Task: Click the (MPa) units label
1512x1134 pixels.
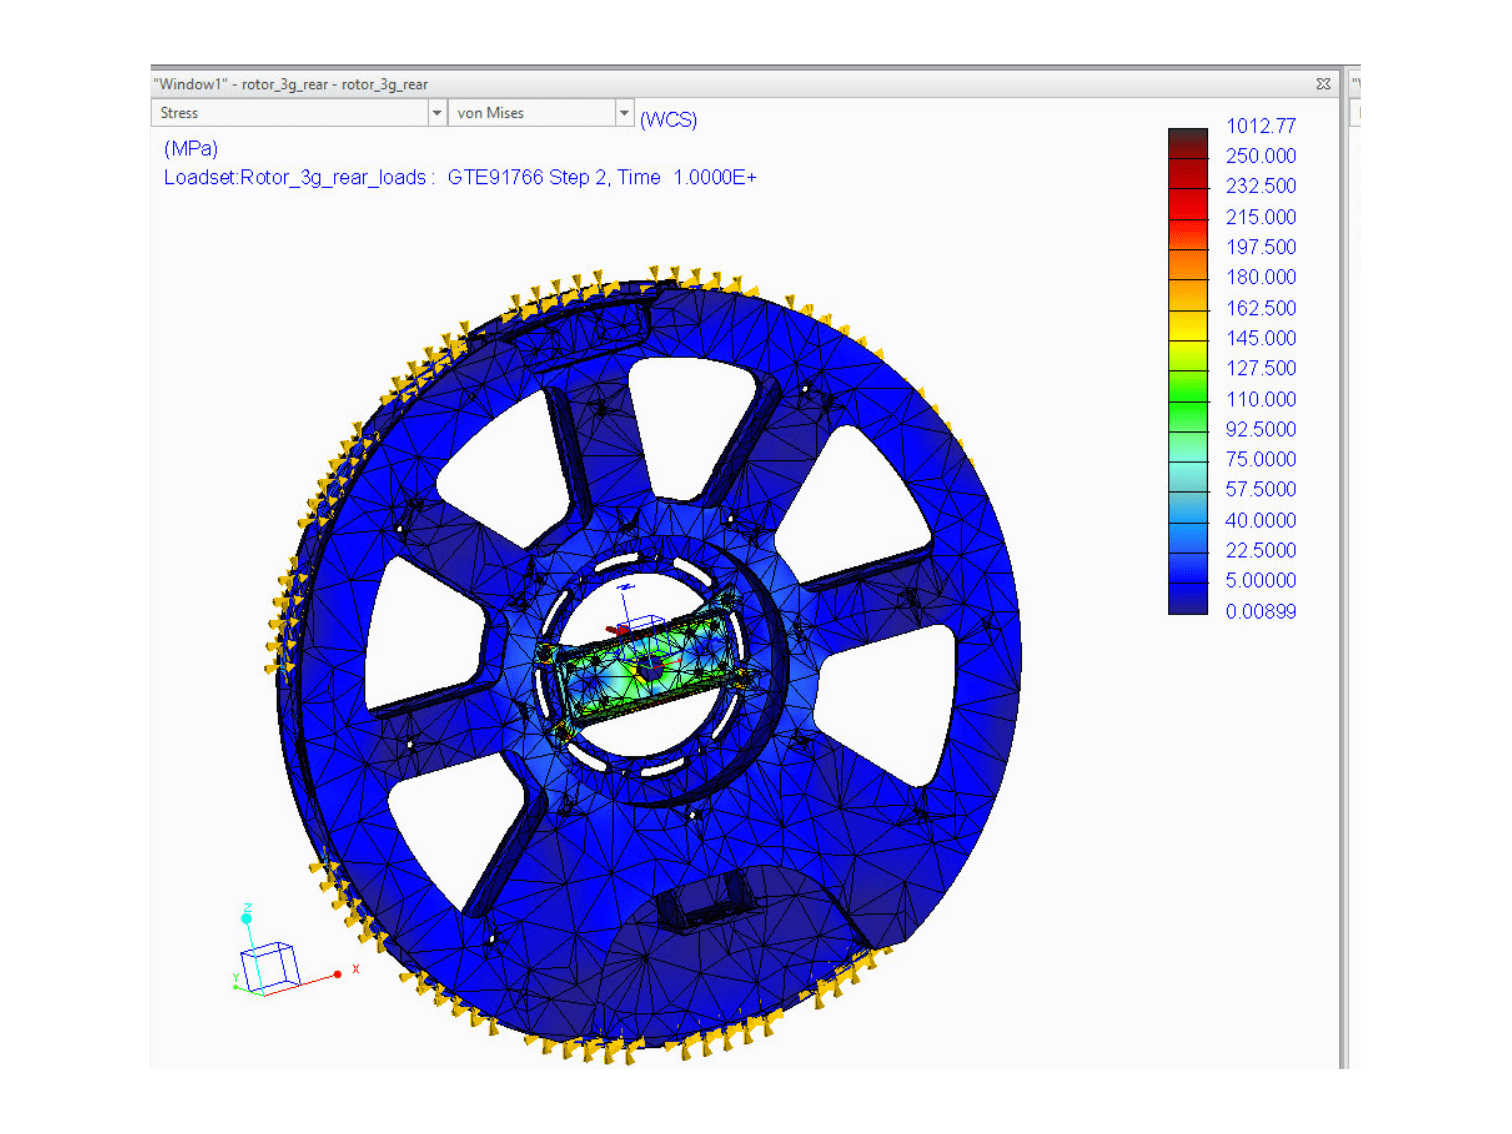Action: [191, 149]
